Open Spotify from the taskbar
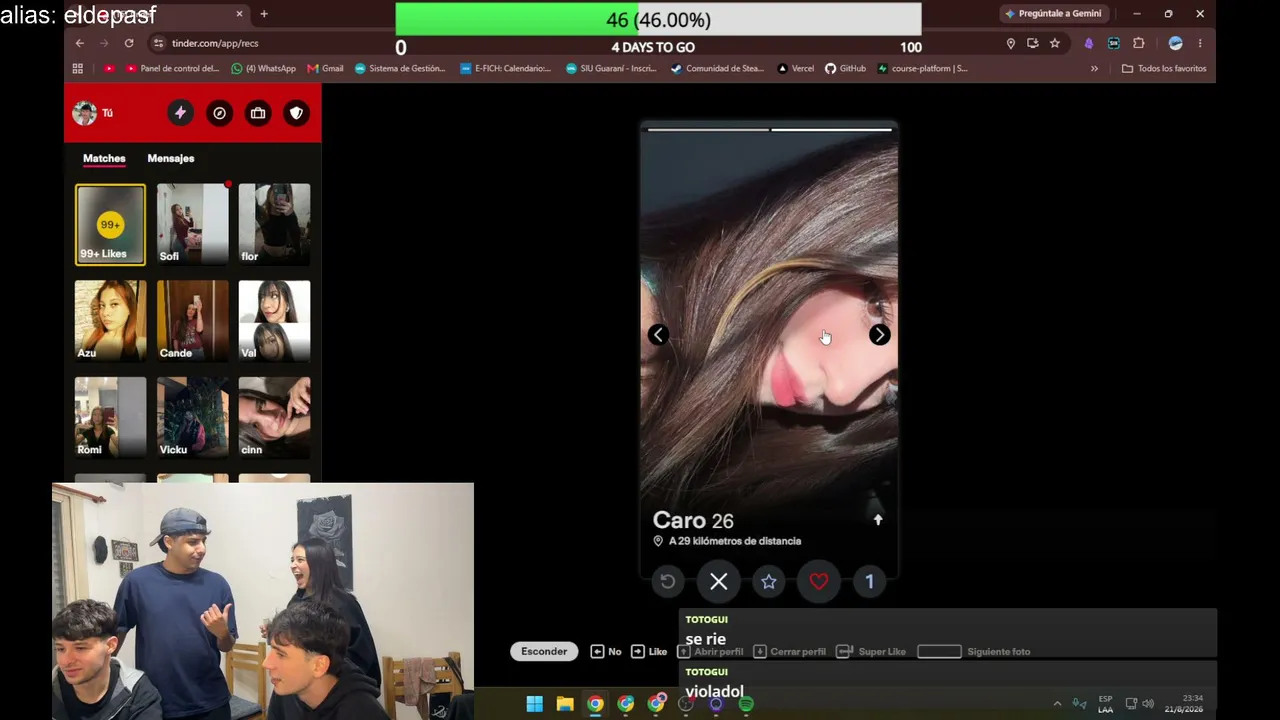The image size is (1280, 720). point(746,703)
